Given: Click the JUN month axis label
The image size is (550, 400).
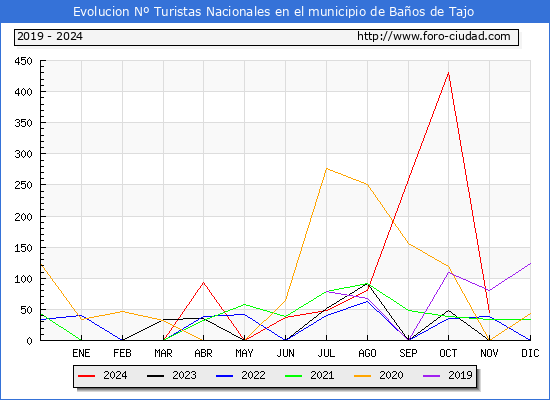Looking at the screenshot, I should click(286, 353).
